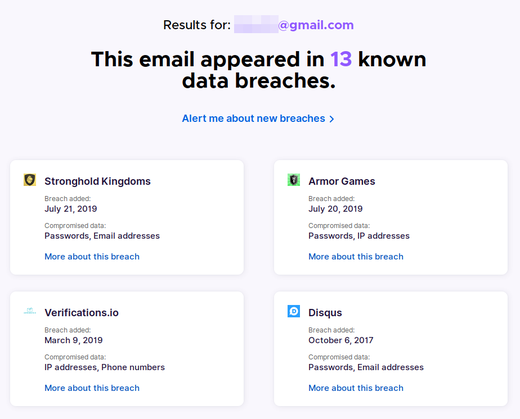Viewport: 520px width, 419px height.
Task: Open More about this breach for Stronghold Kingdoms
Action: (x=92, y=257)
